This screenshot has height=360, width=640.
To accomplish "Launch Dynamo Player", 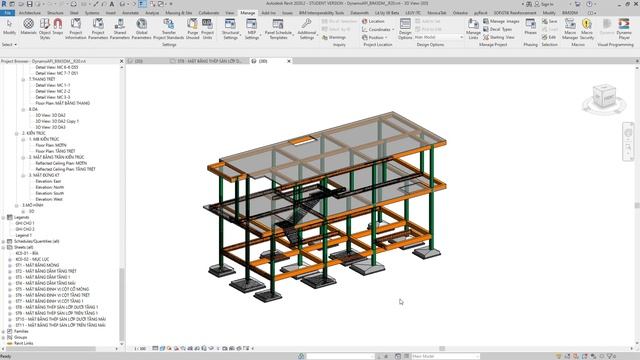I will 624,29.
